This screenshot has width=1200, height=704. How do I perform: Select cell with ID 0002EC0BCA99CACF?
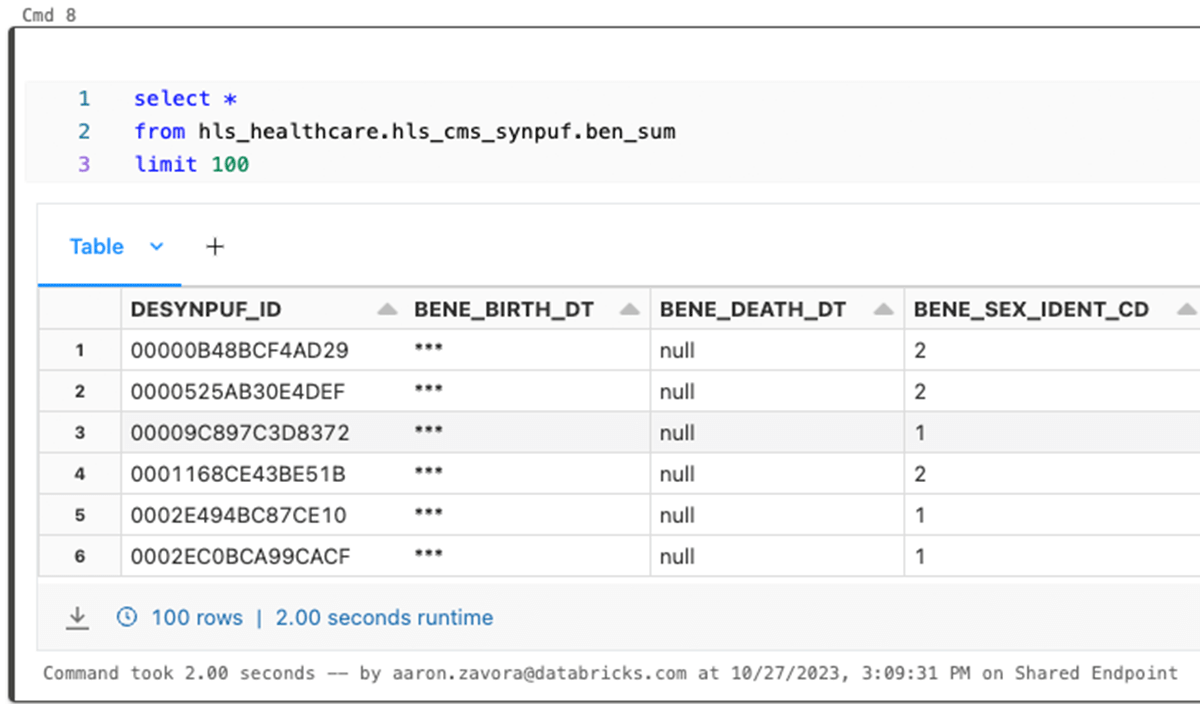click(x=240, y=556)
